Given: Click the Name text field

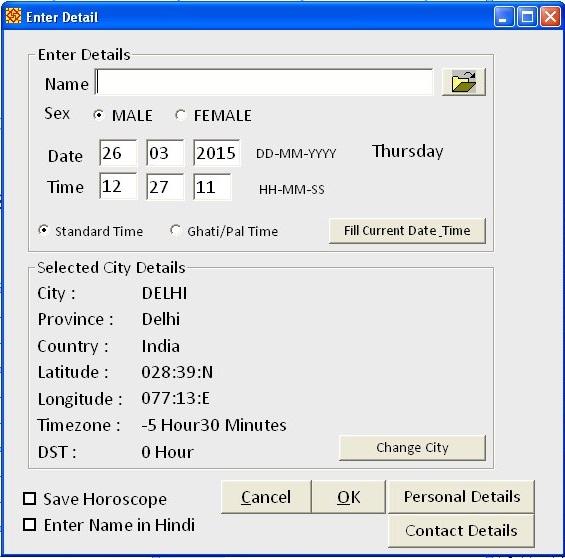Looking at the screenshot, I should 264,82.
